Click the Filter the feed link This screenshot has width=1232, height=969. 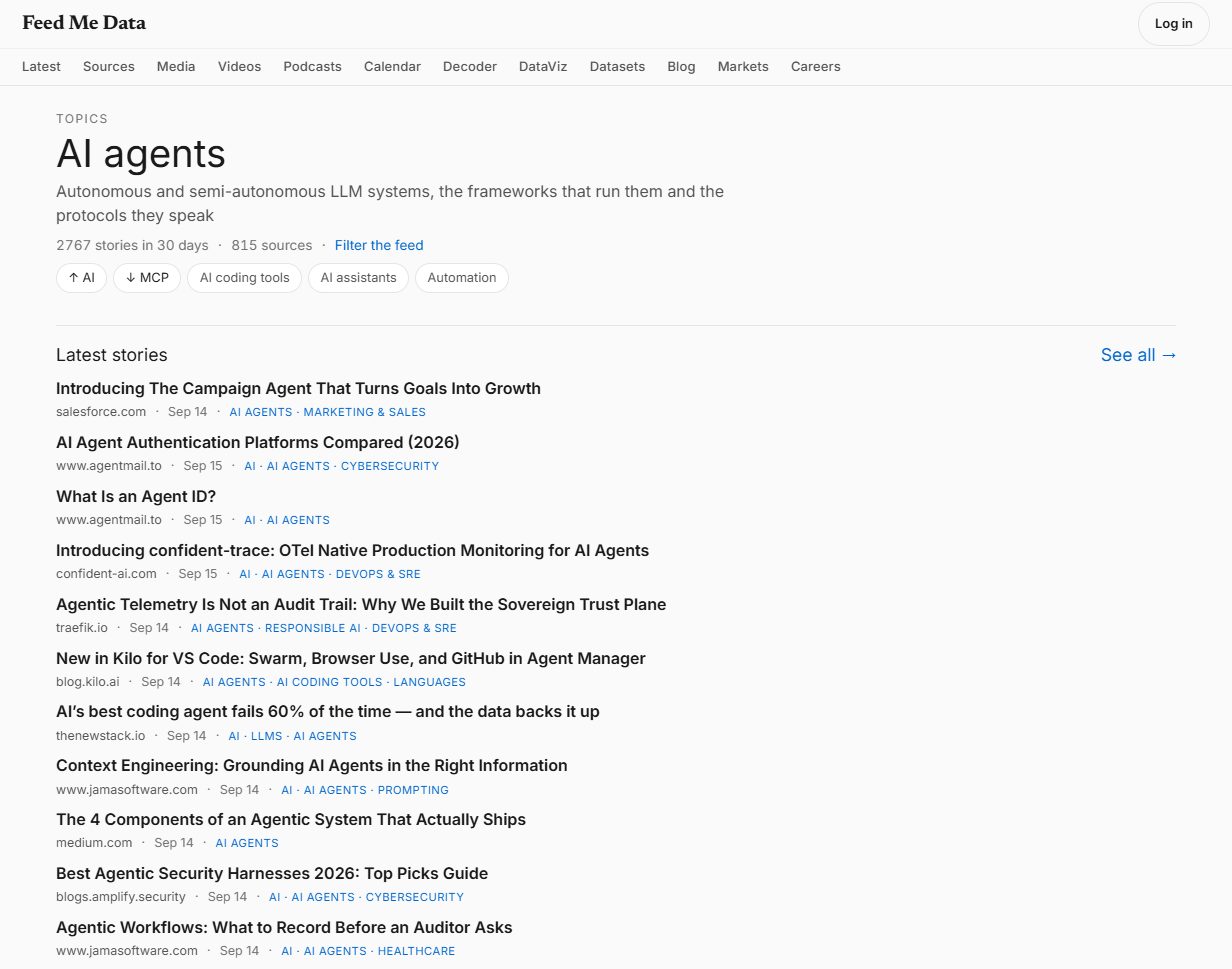point(379,245)
